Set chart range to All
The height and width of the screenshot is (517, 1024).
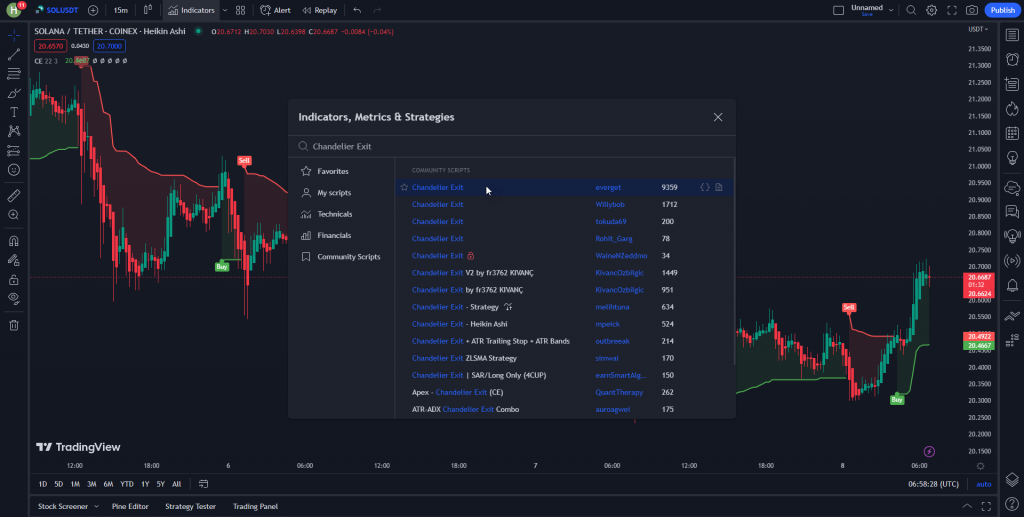click(x=176, y=484)
